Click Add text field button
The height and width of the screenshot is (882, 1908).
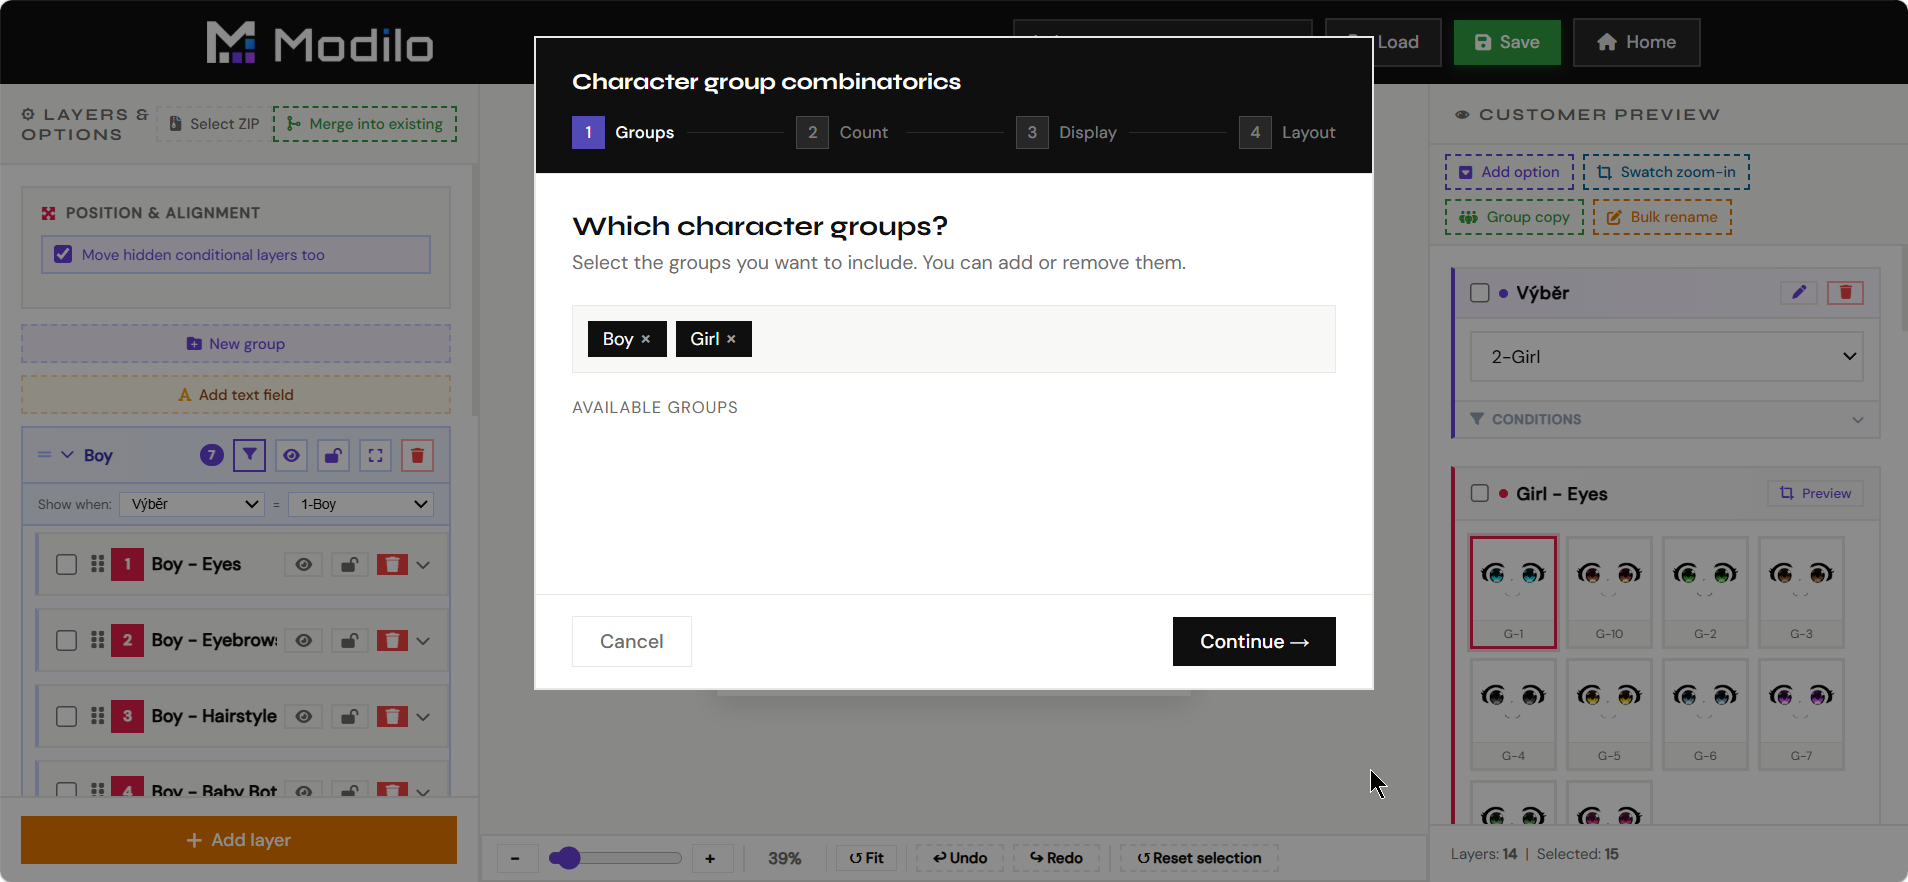pos(236,395)
